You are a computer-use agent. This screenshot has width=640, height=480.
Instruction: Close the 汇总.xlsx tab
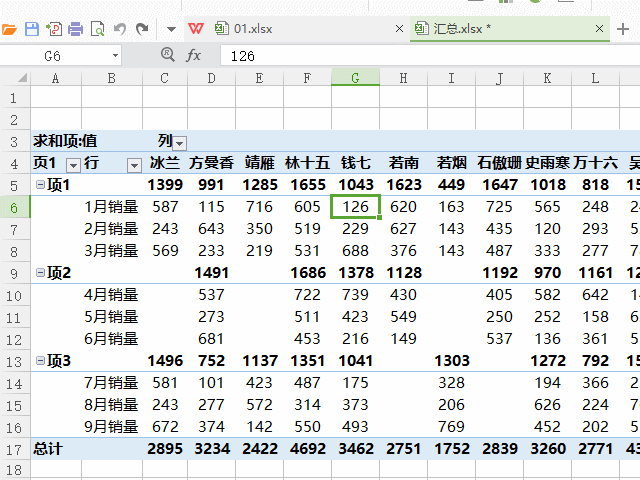point(599,29)
